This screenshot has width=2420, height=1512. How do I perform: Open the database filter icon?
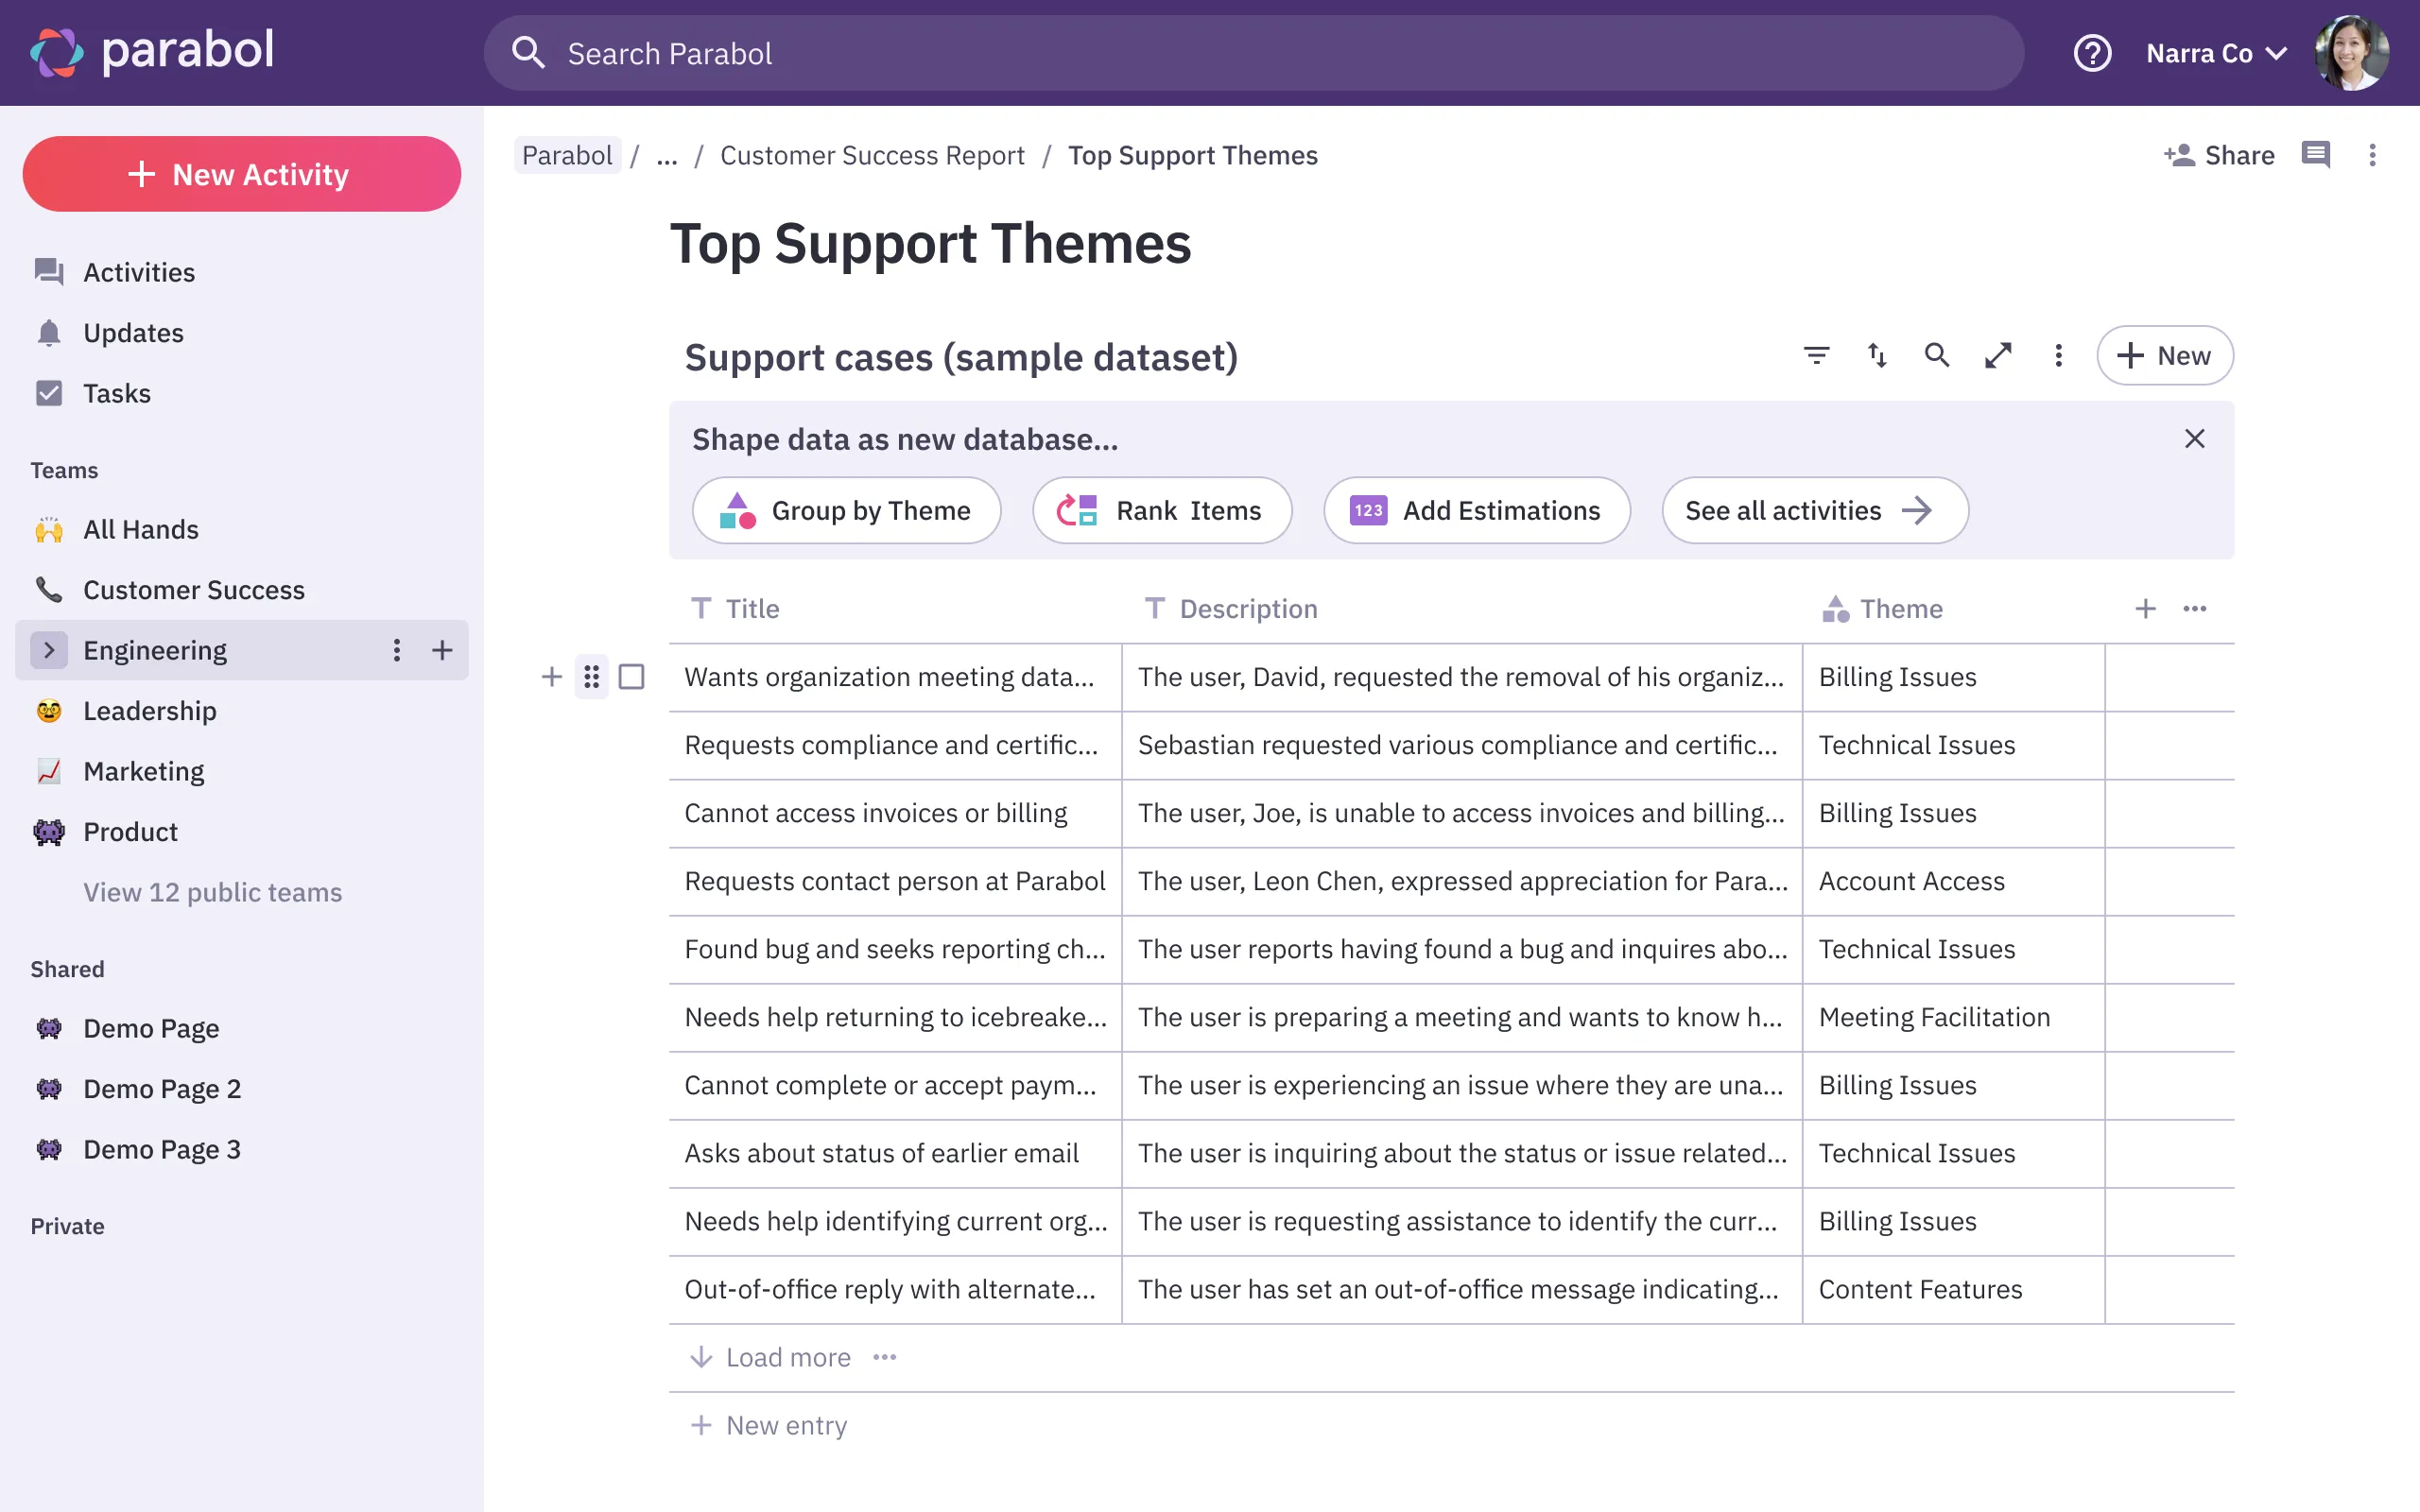tap(1816, 355)
